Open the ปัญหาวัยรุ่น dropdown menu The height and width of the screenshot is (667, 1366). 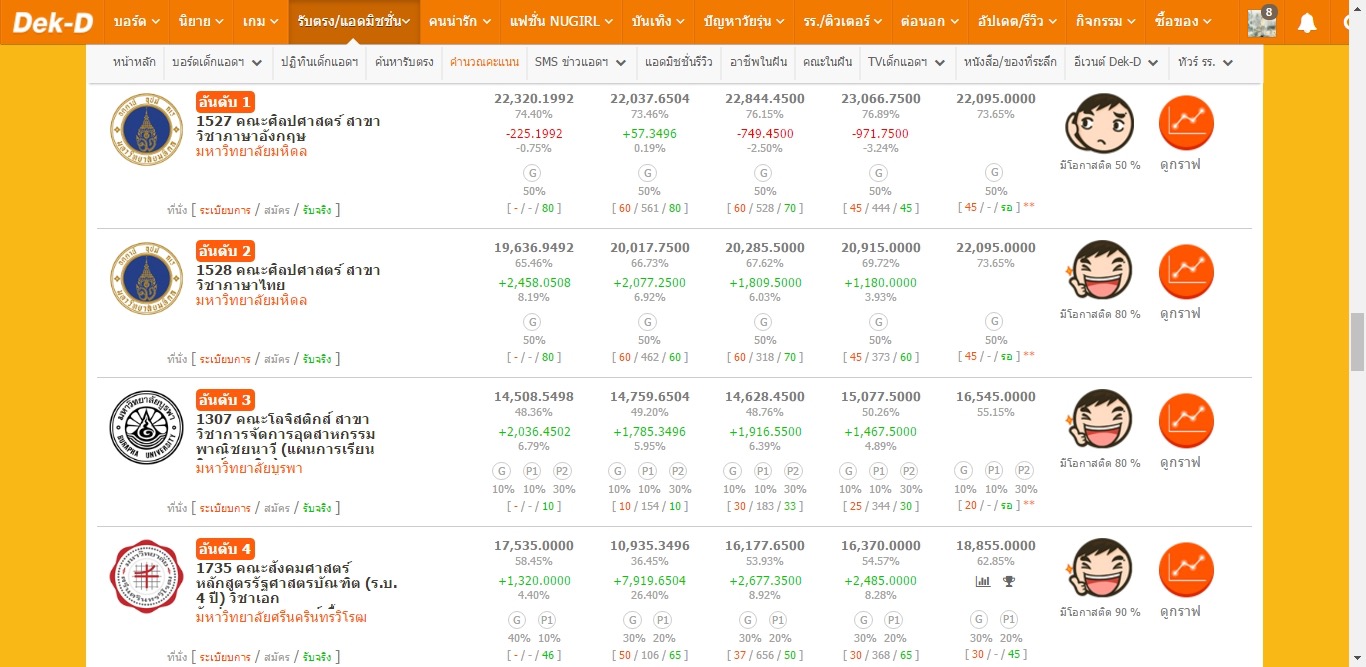pos(745,21)
